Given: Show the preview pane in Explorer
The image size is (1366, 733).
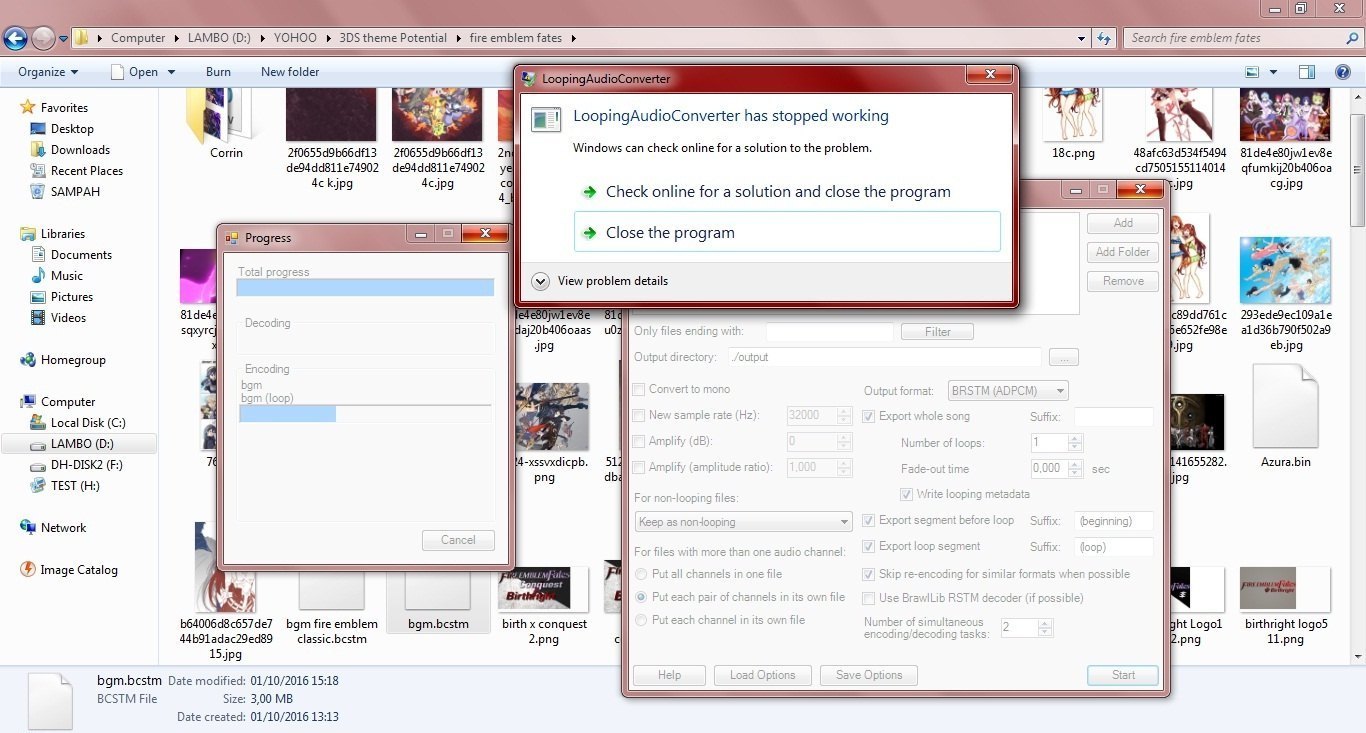Looking at the screenshot, I should [x=1306, y=72].
